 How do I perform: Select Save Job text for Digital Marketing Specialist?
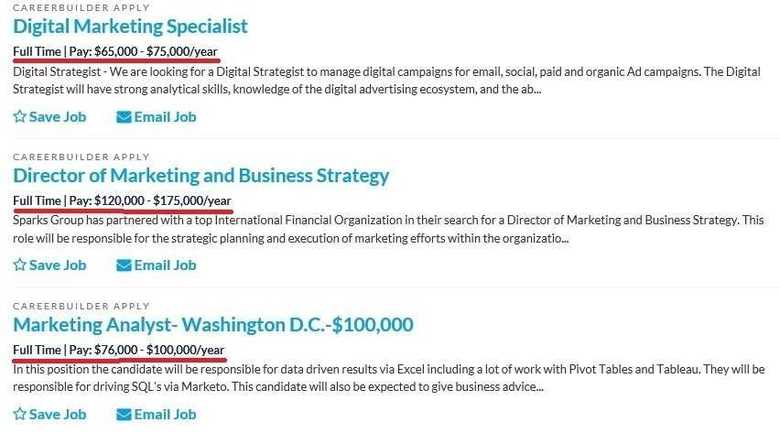tap(58, 117)
